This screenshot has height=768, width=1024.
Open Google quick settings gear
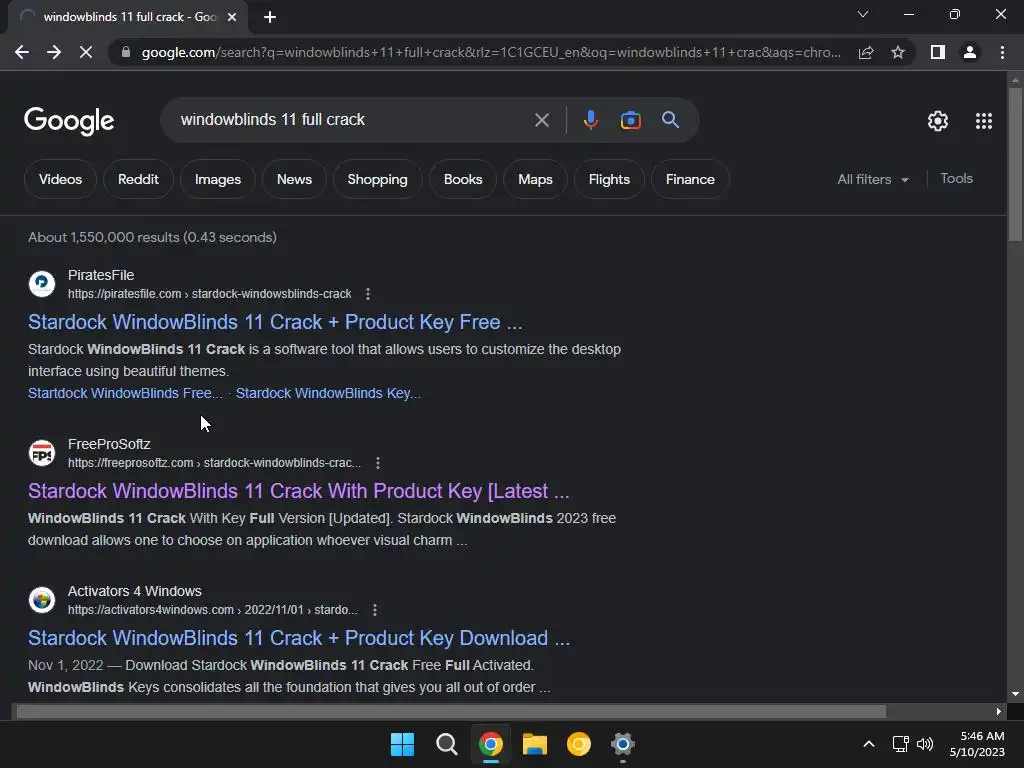click(x=938, y=121)
